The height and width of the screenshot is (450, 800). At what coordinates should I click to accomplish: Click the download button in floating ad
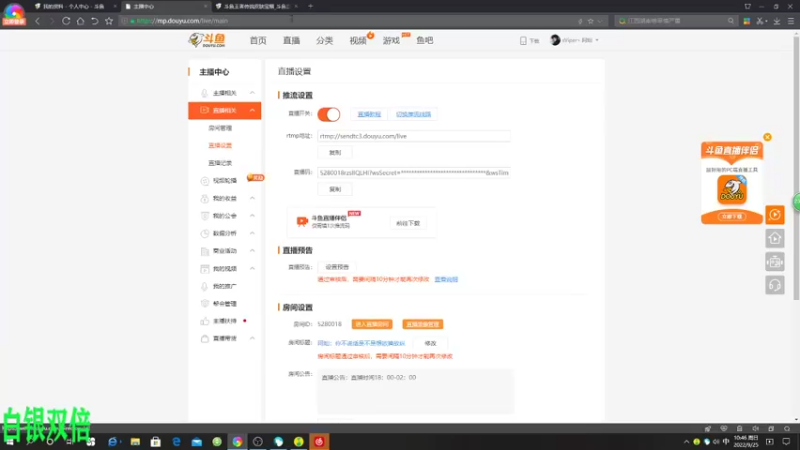(x=732, y=217)
